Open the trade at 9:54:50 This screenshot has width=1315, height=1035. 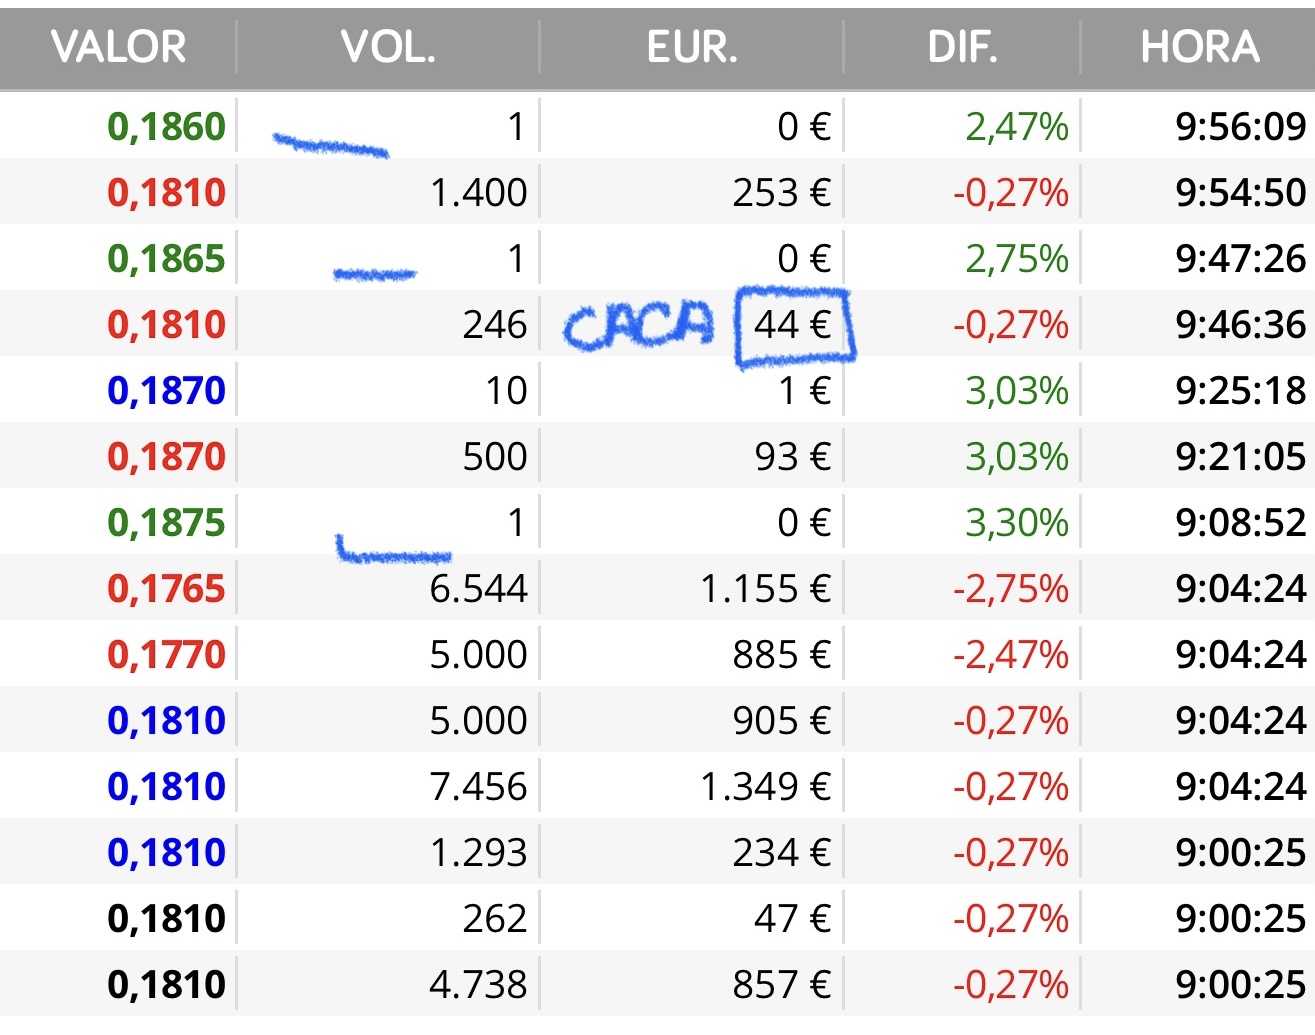click(657, 192)
